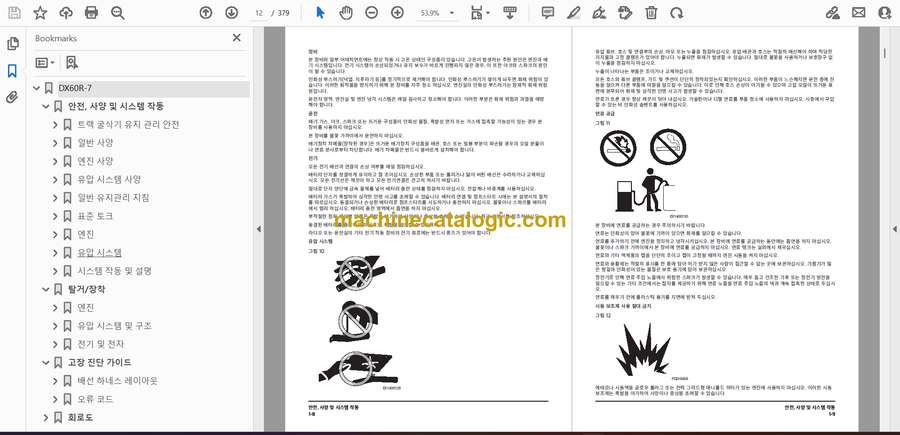Rotate the page with rotate icon
The image size is (900, 435).
tap(677, 13)
